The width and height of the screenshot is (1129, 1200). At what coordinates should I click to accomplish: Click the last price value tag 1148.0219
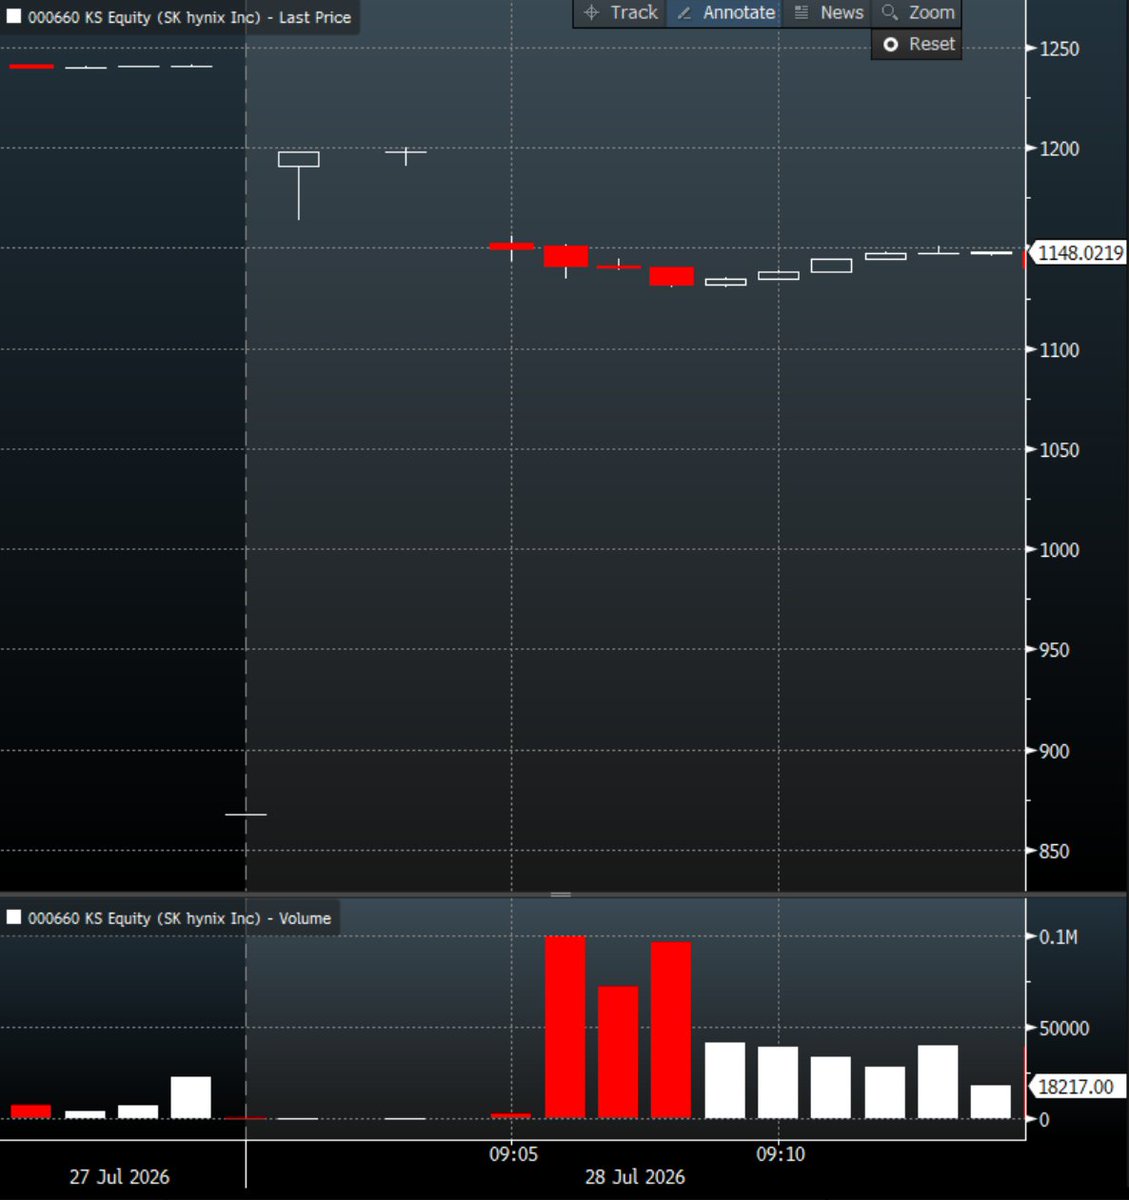(x=1080, y=253)
